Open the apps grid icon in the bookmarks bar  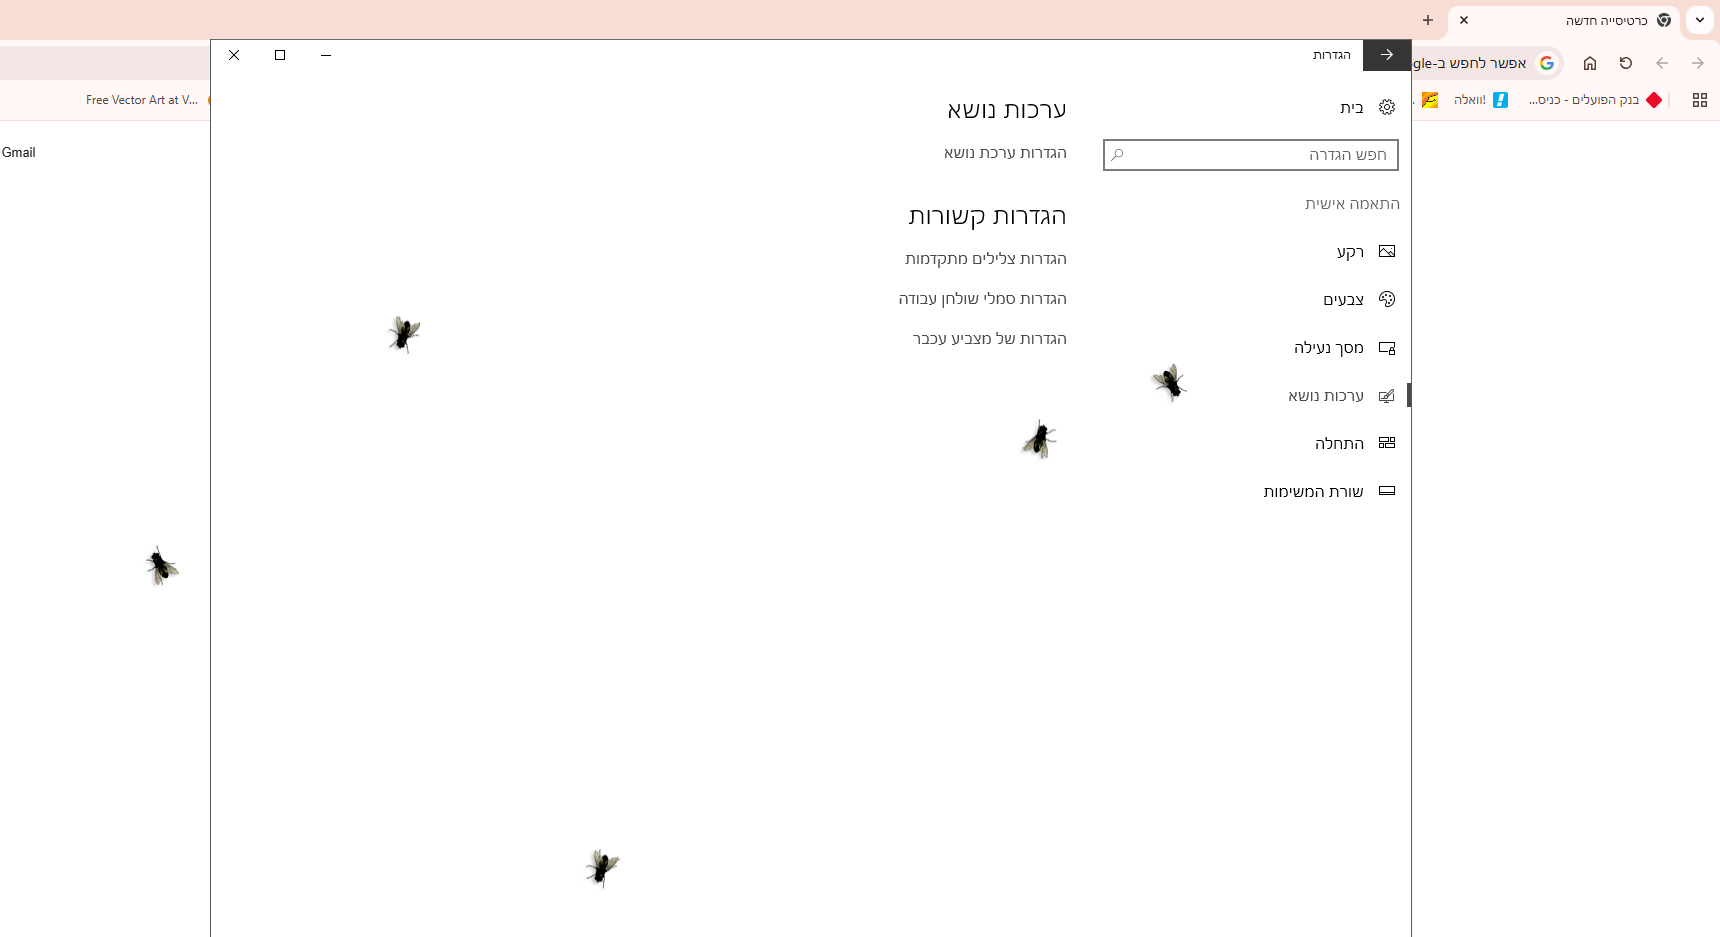pos(1700,100)
